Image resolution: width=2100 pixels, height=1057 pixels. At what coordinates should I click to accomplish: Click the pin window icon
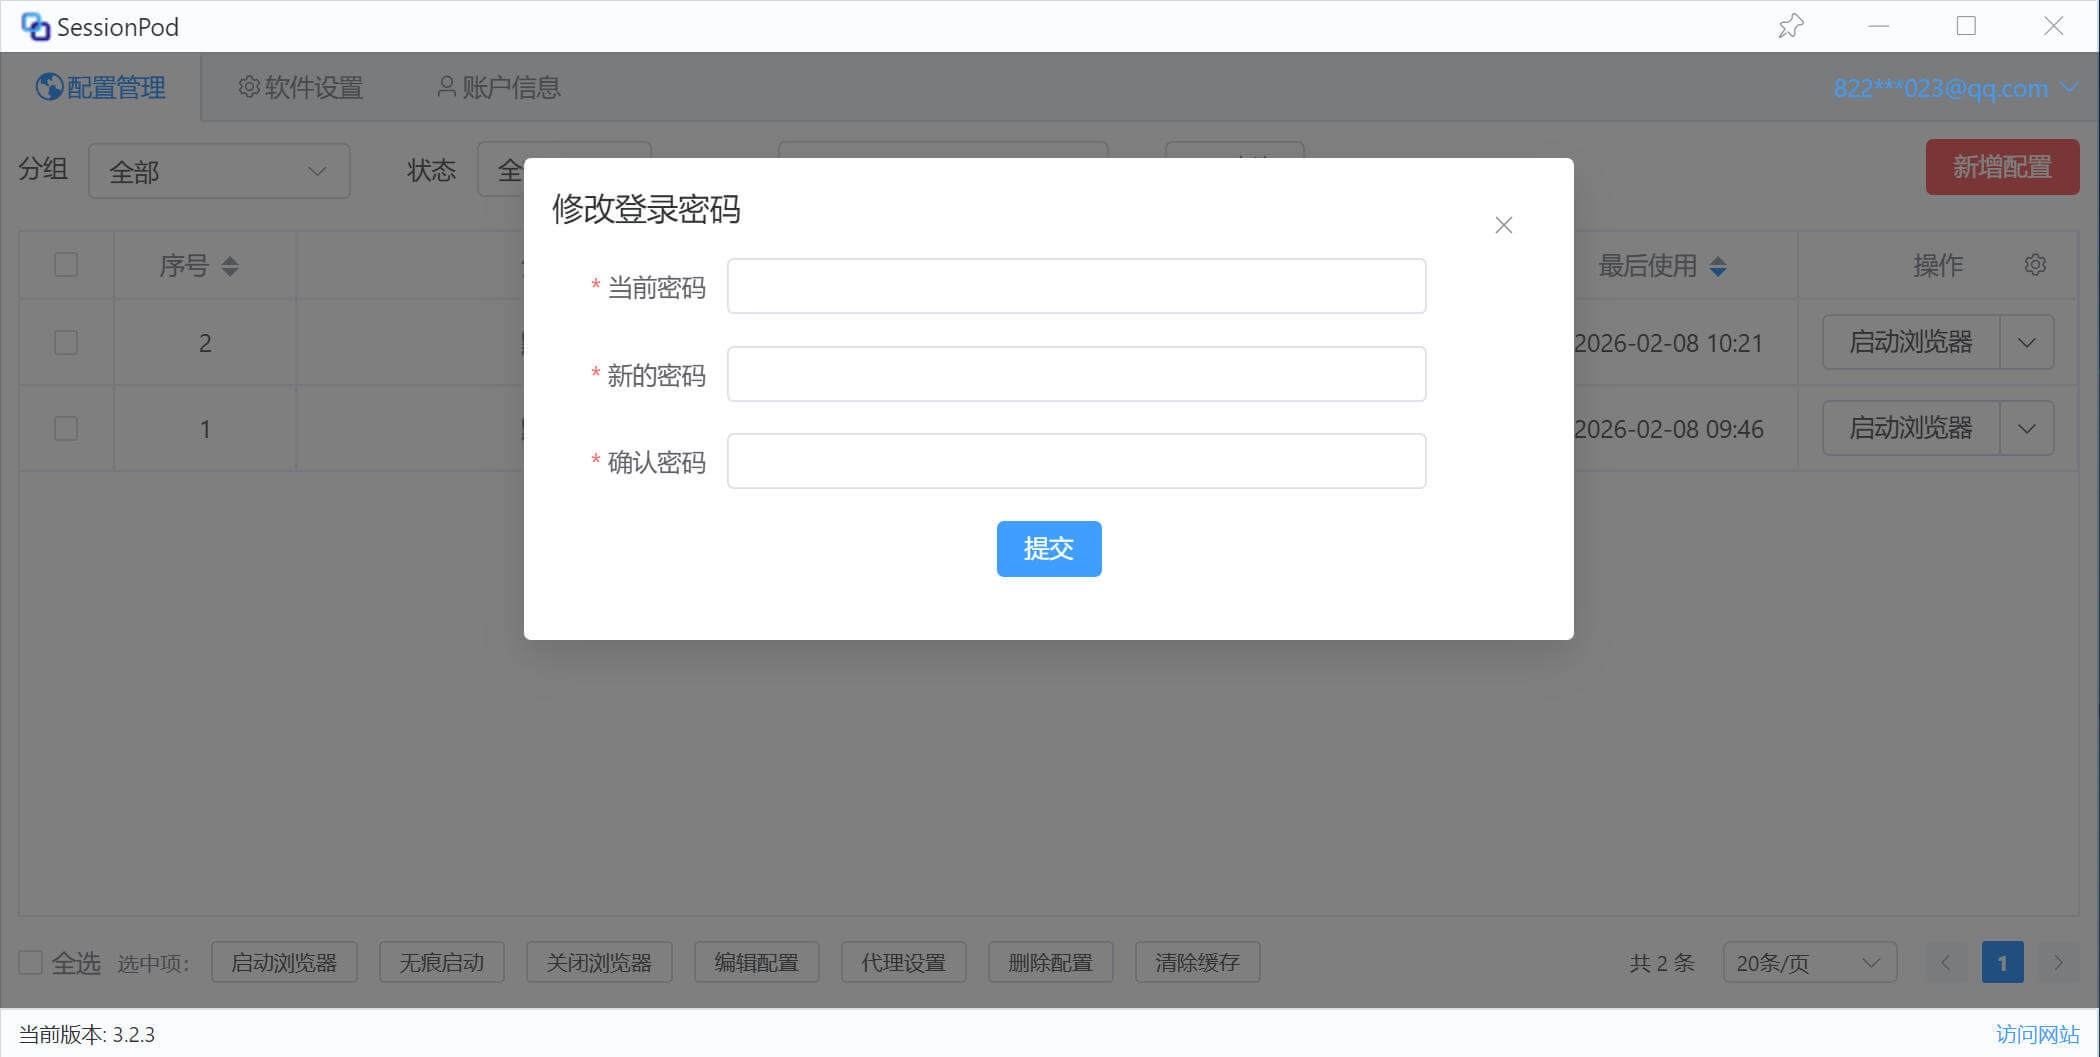[1790, 26]
